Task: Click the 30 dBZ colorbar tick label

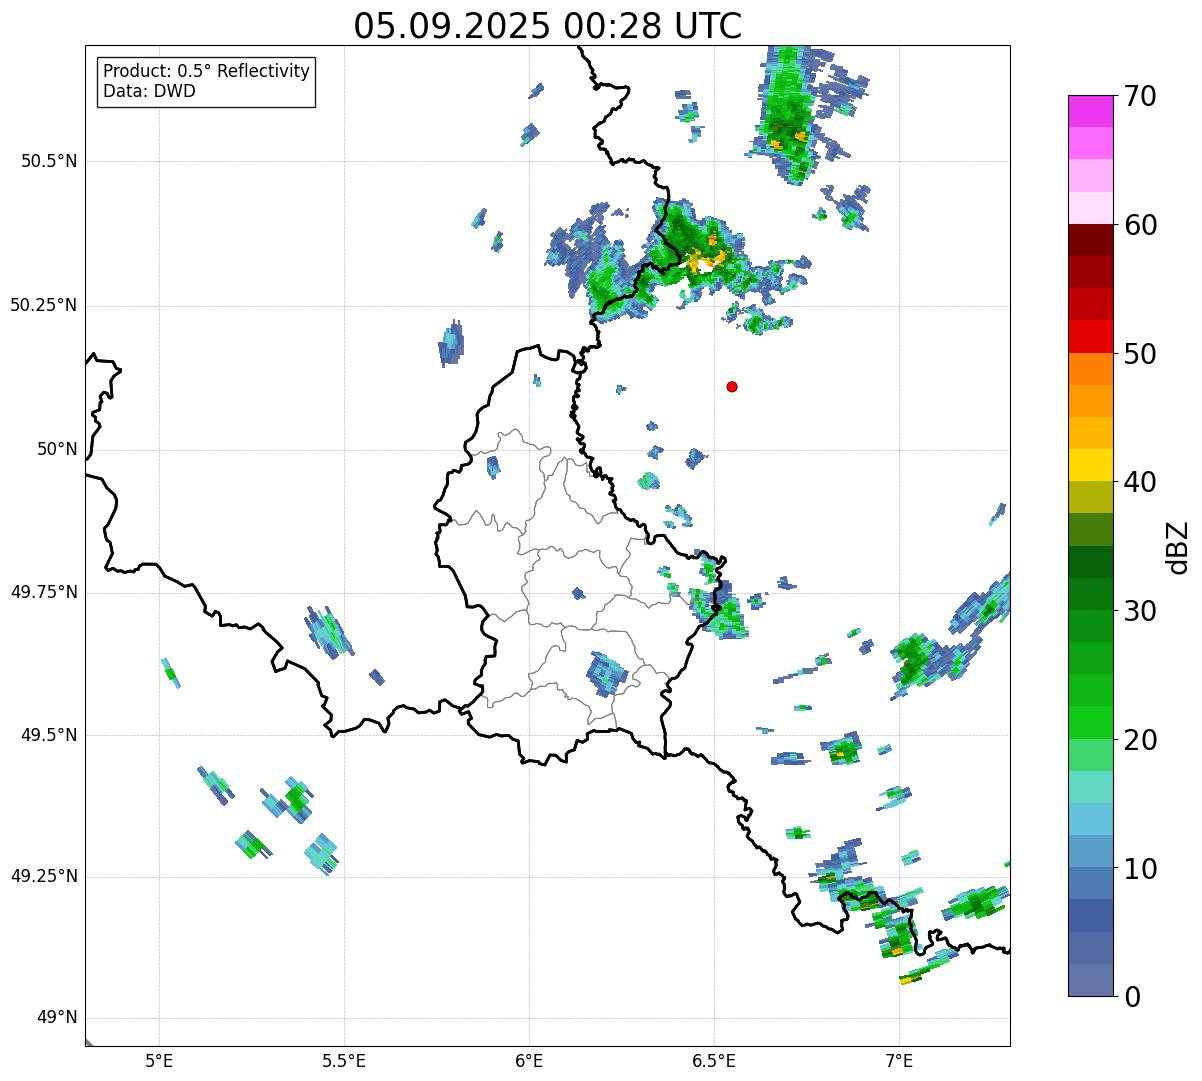Action: pyautogui.click(x=1140, y=611)
